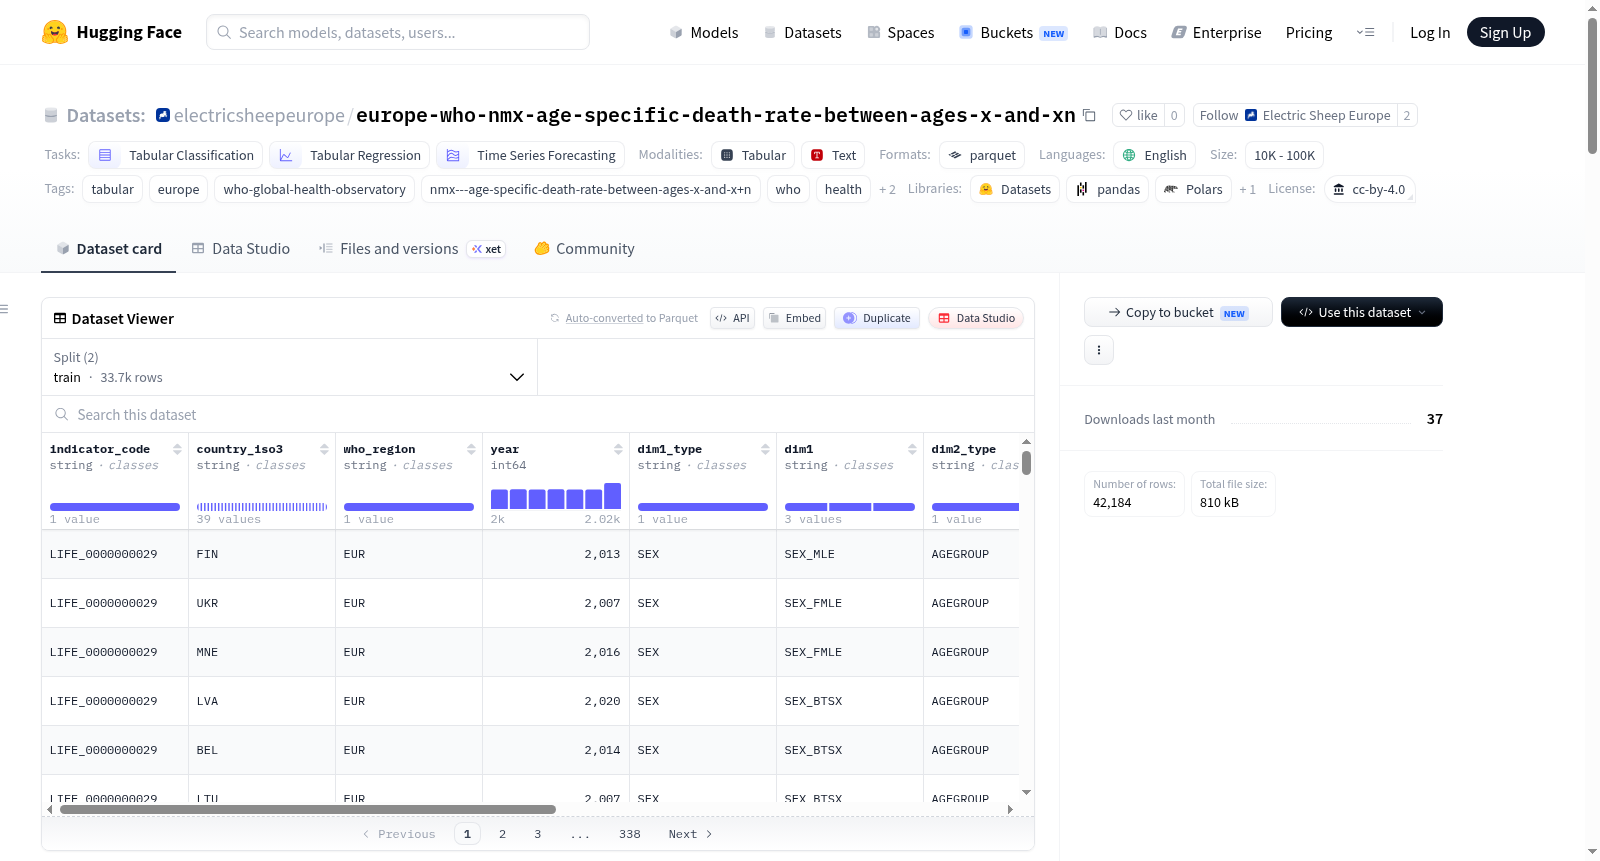Go to page 338 of the table
Screen dimensions: 1600x861
click(630, 834)
